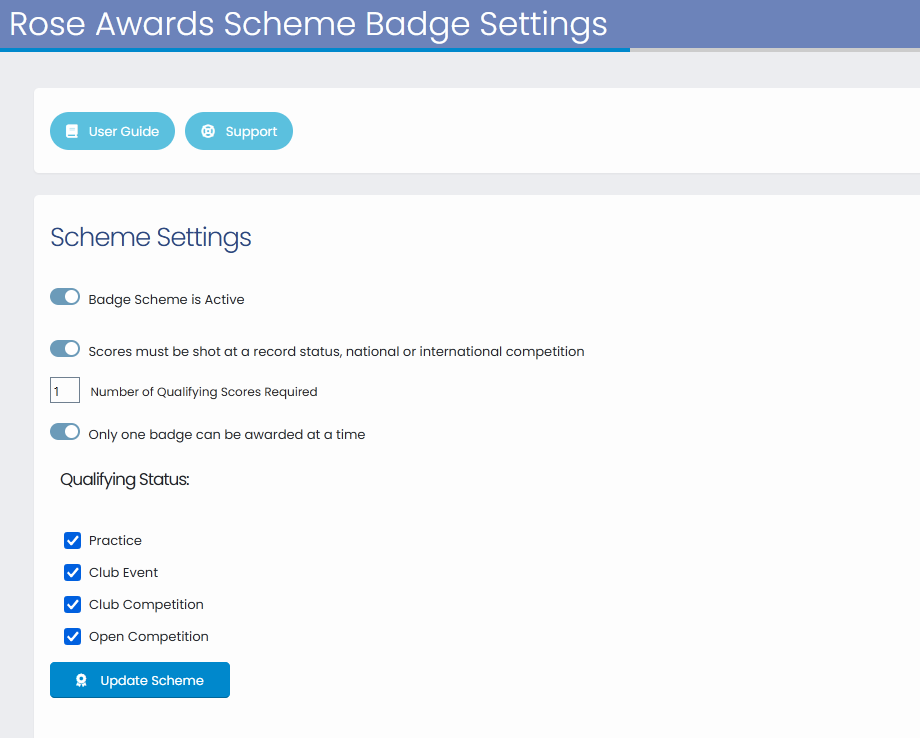Uncheck the Club Event checkbox
This screenshot has height=738, width=920.
(72, 572)
